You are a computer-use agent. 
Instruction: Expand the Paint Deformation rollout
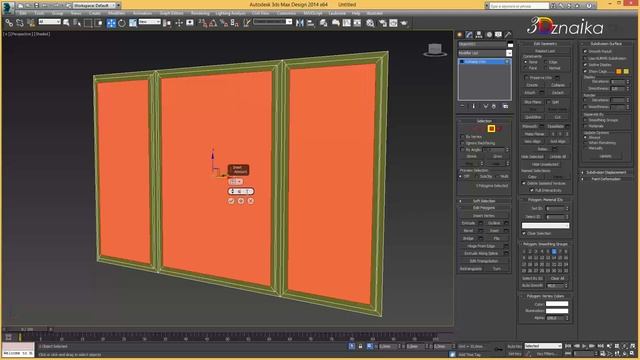coord(606,179)
